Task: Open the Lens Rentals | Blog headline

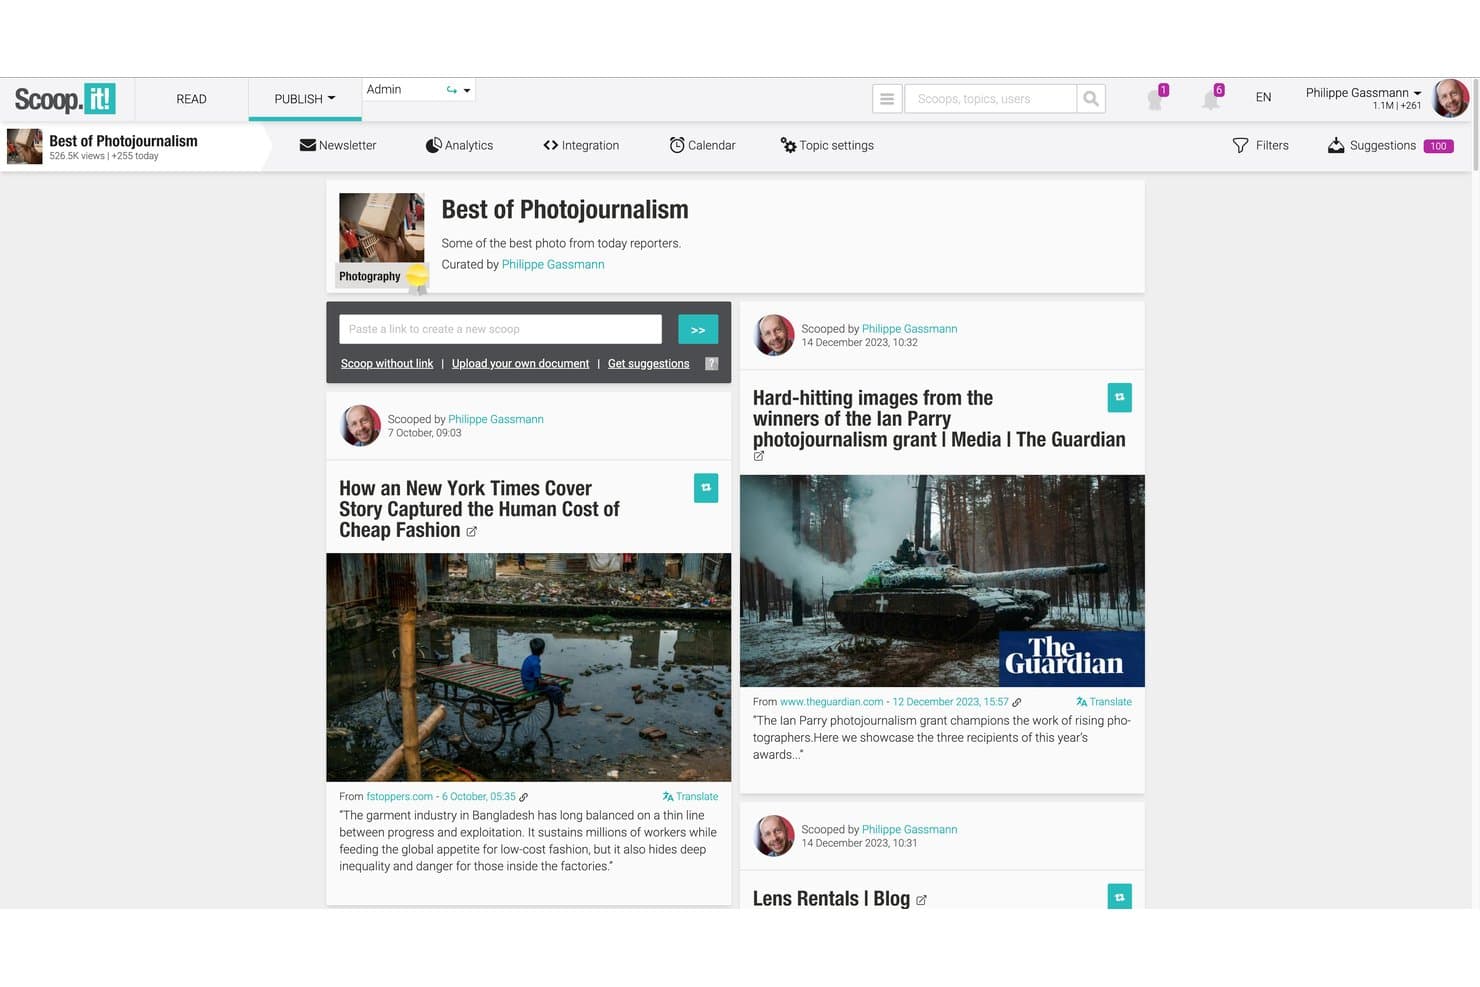Action: point(831,898)
